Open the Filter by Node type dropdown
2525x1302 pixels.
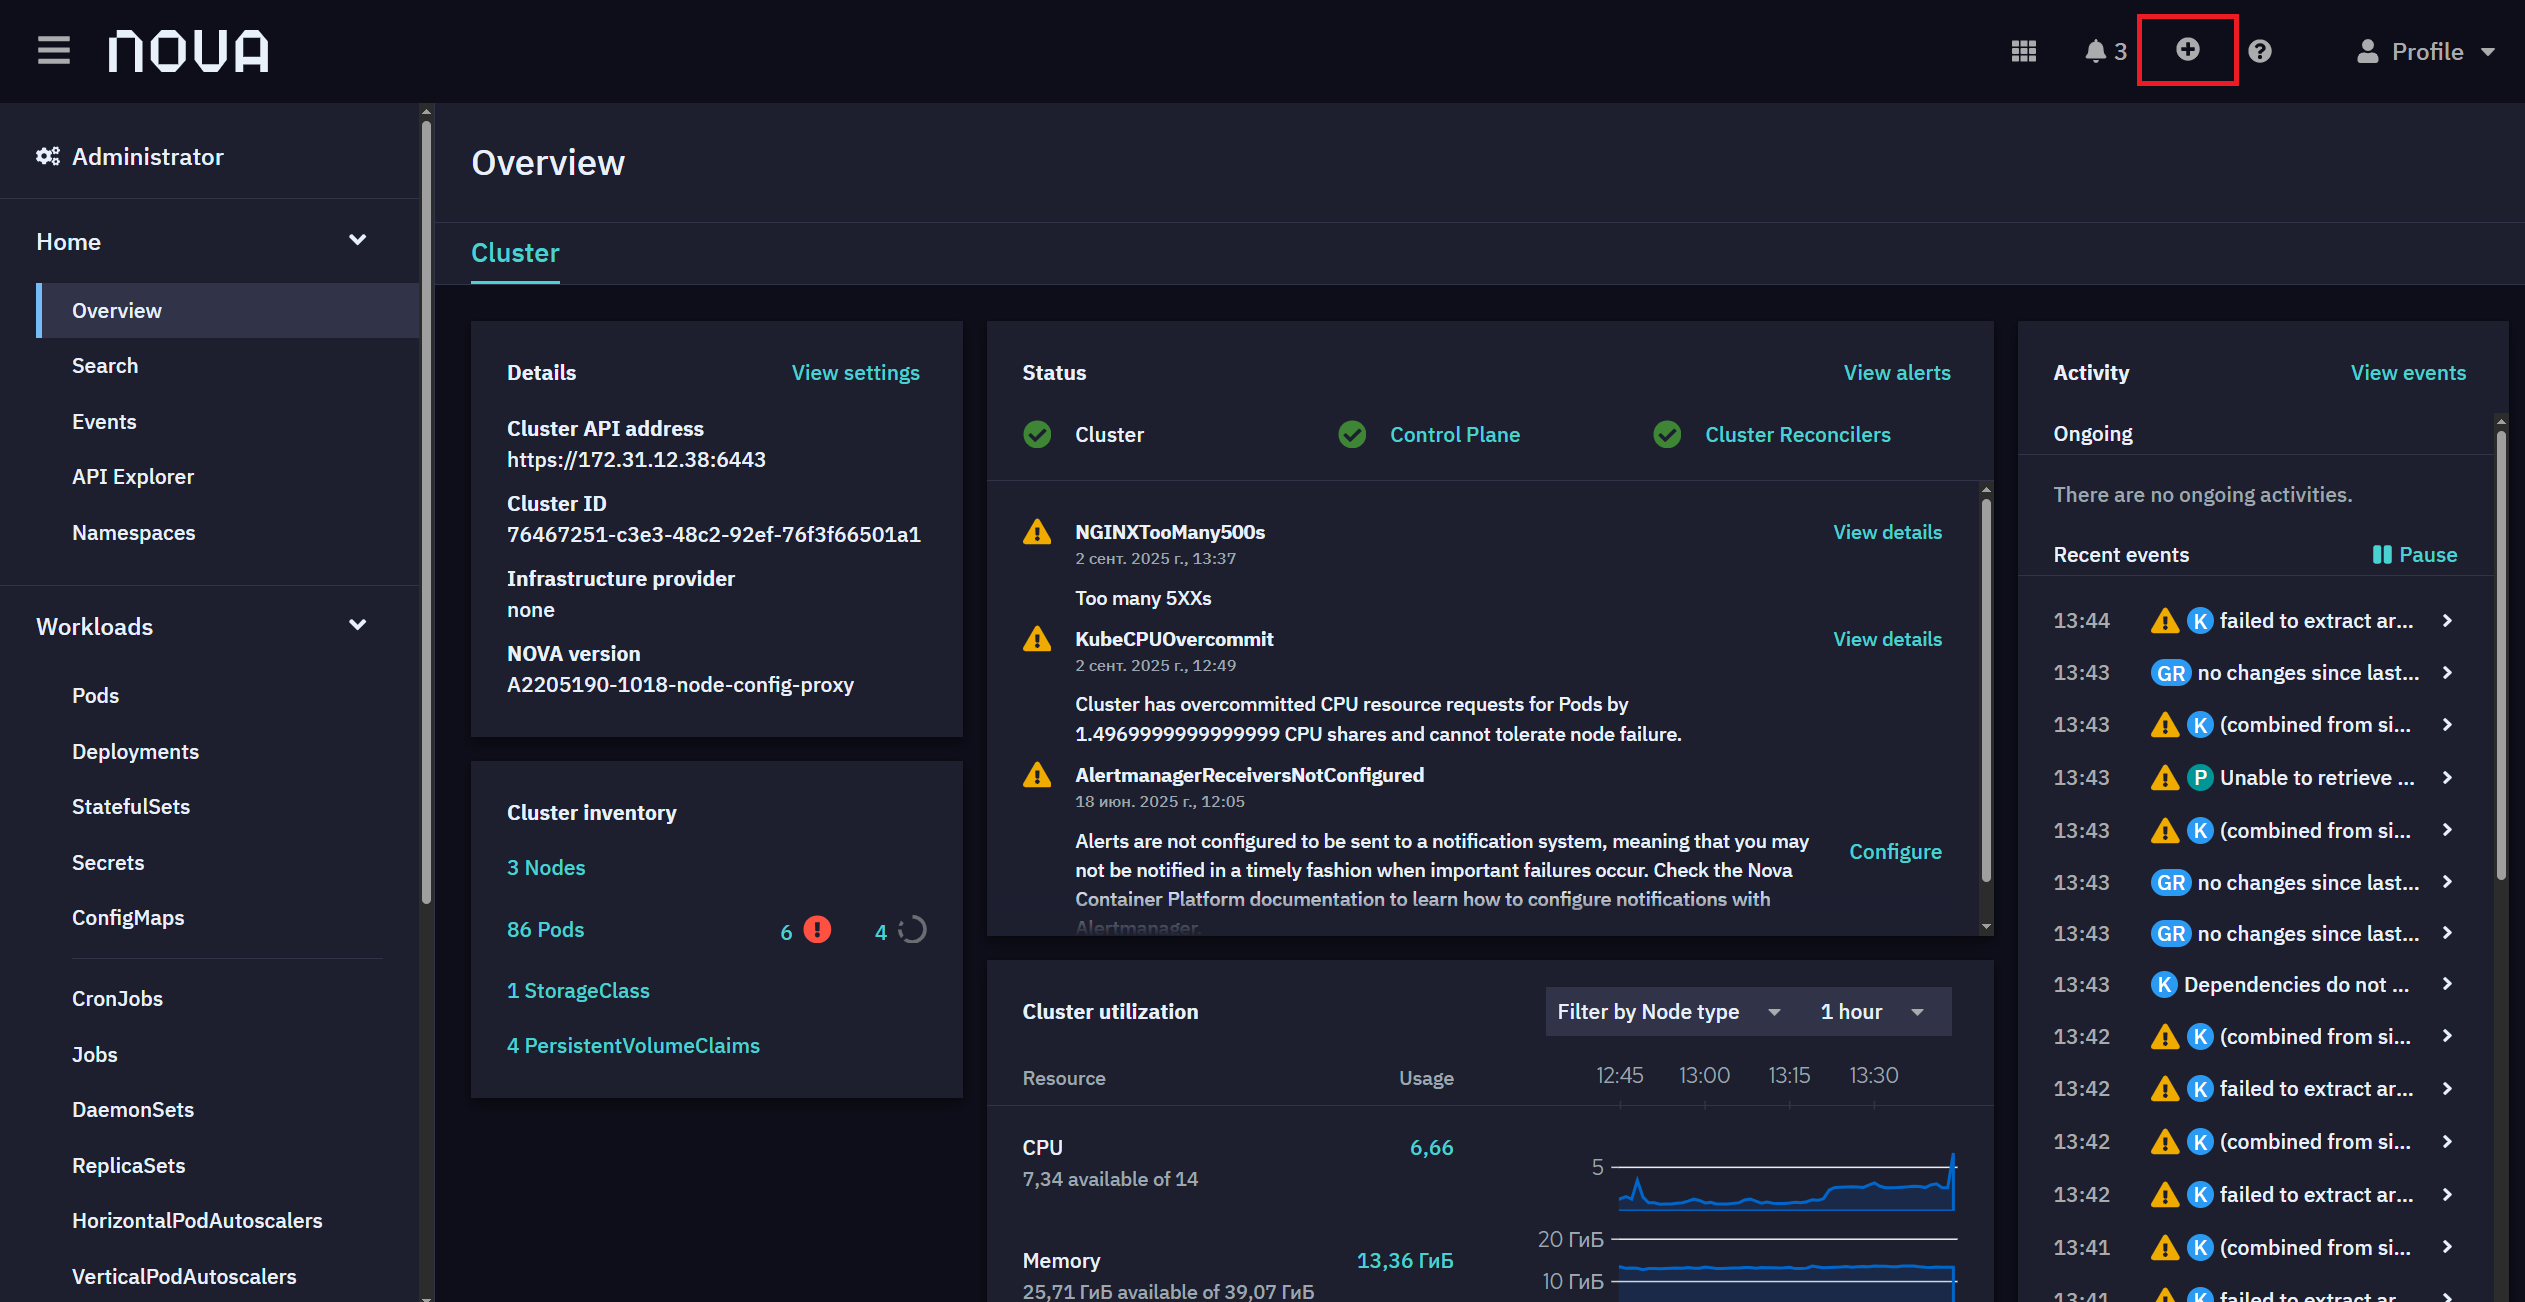point(1668,1011)
